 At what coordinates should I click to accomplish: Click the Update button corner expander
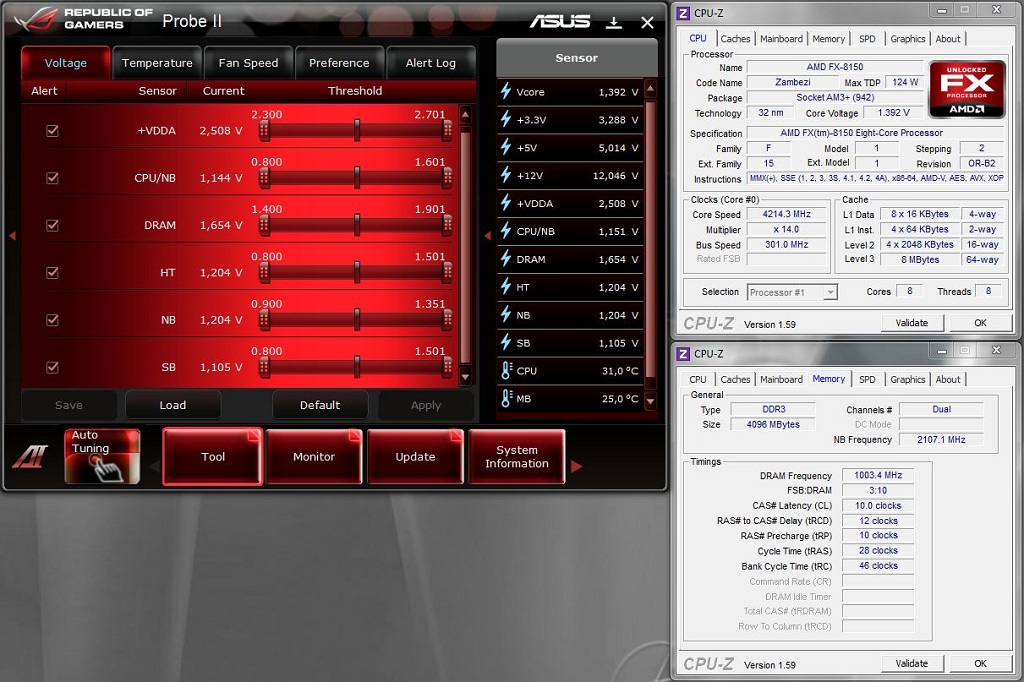pos(456,435)
